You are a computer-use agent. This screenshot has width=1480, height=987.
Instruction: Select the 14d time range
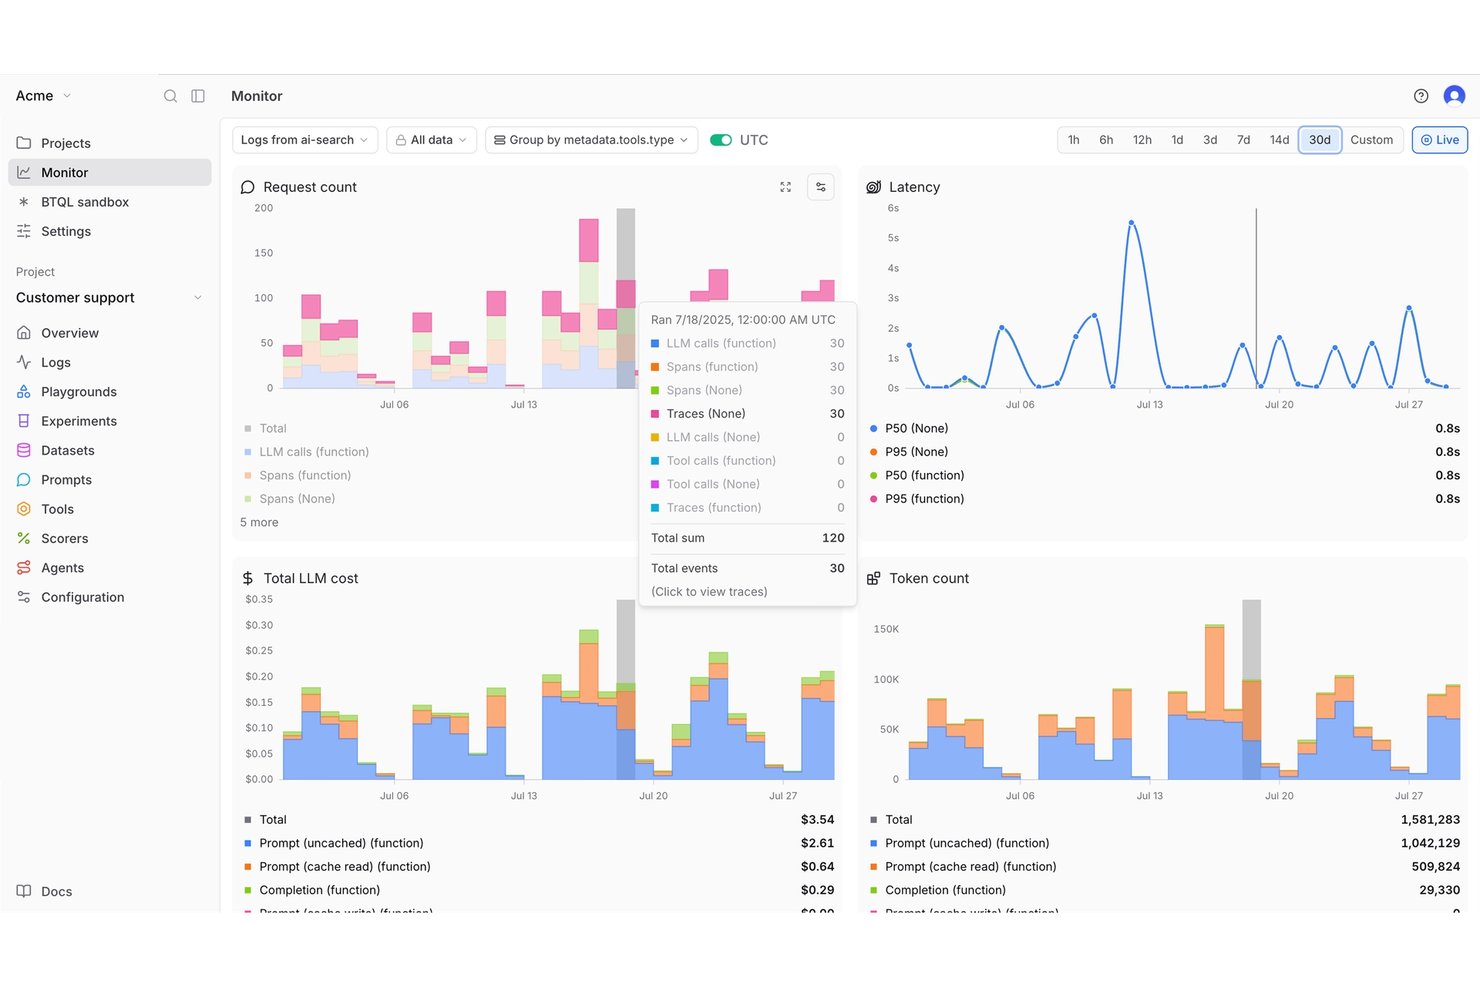[x=1279, y=140]
